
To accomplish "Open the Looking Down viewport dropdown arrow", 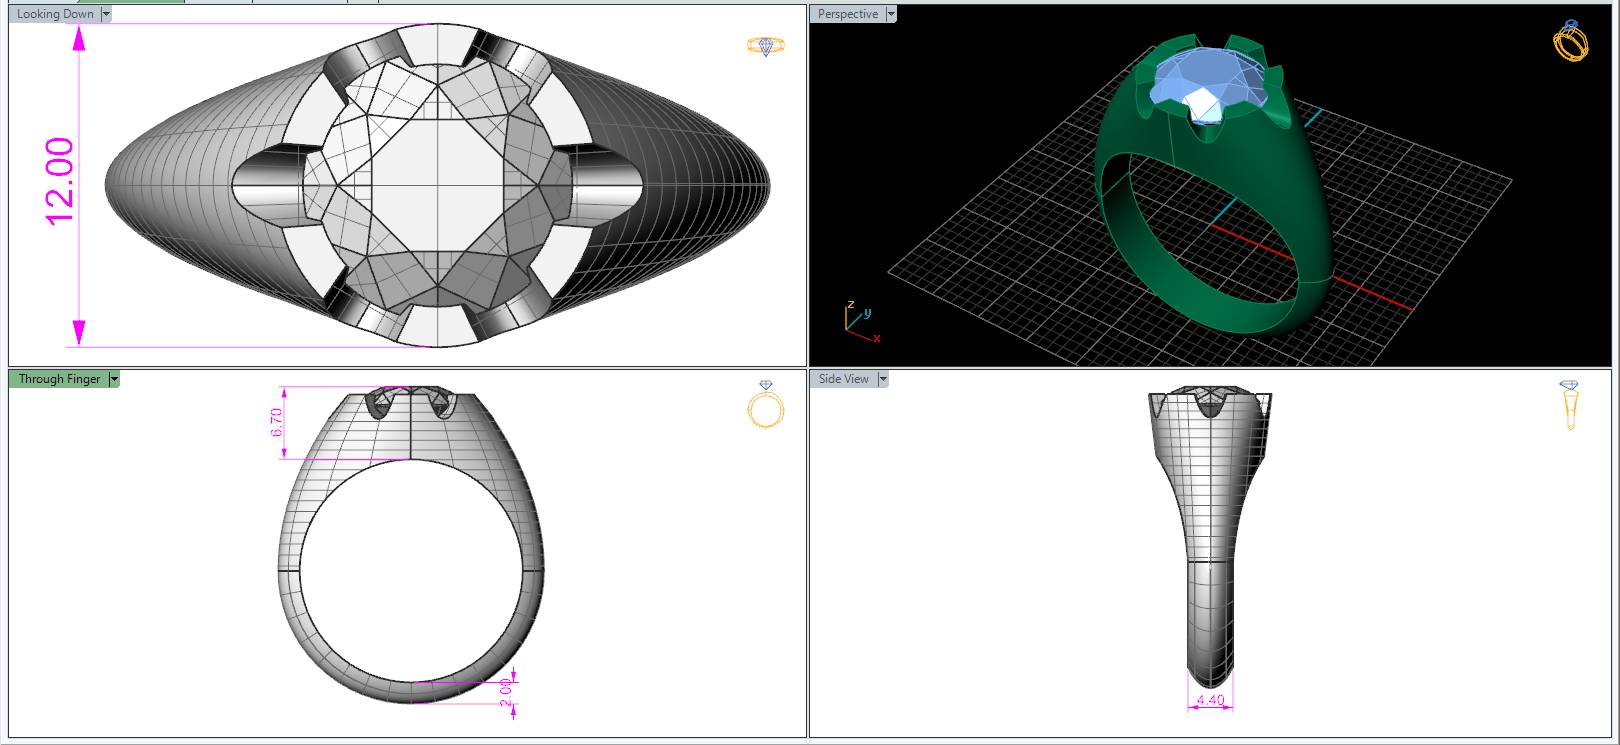I will [106, 14].
